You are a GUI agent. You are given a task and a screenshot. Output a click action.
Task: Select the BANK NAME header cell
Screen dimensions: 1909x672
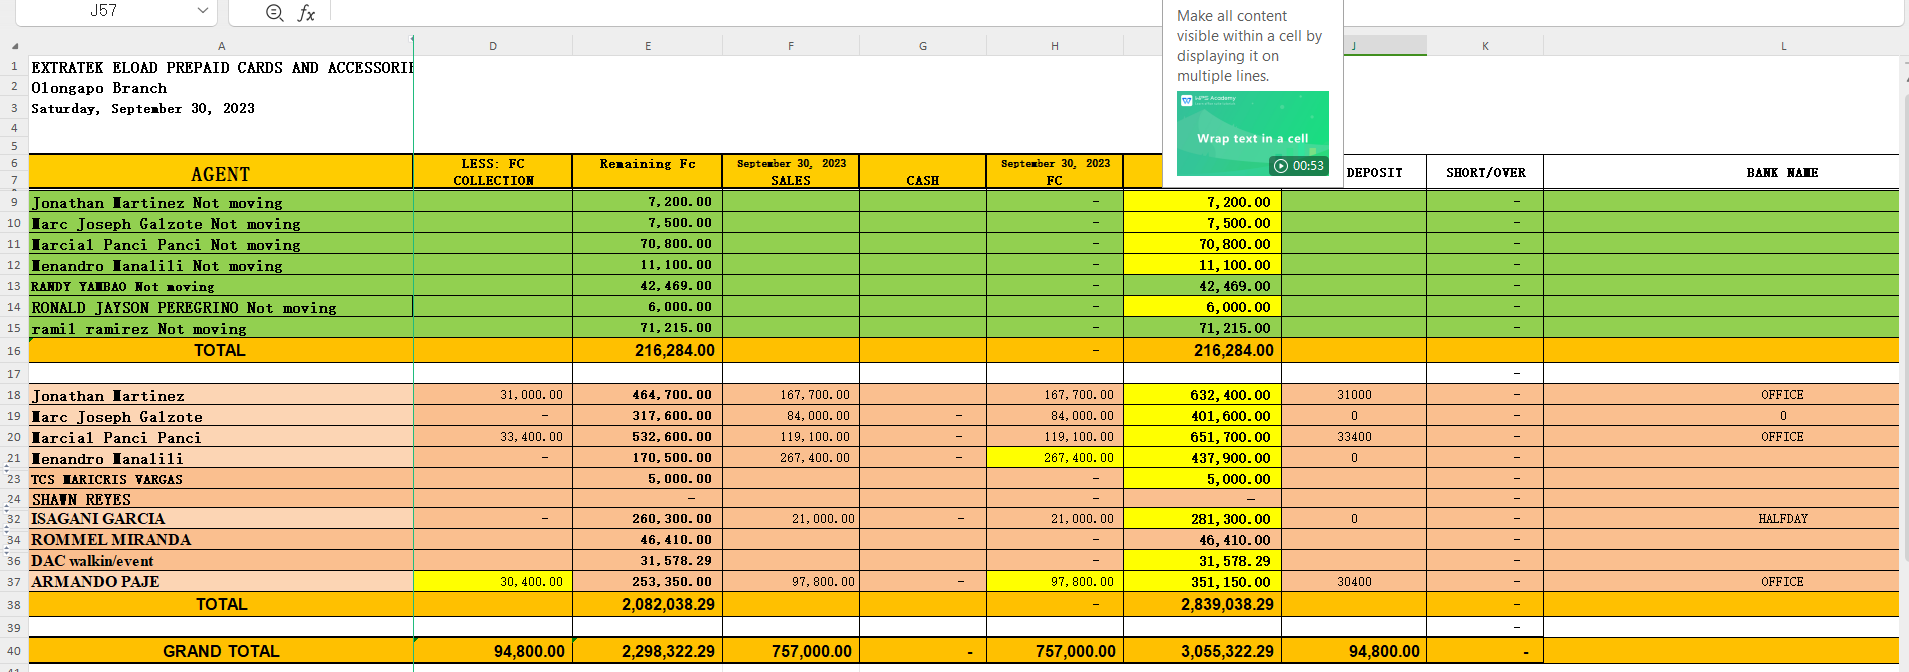(1781, 173)
